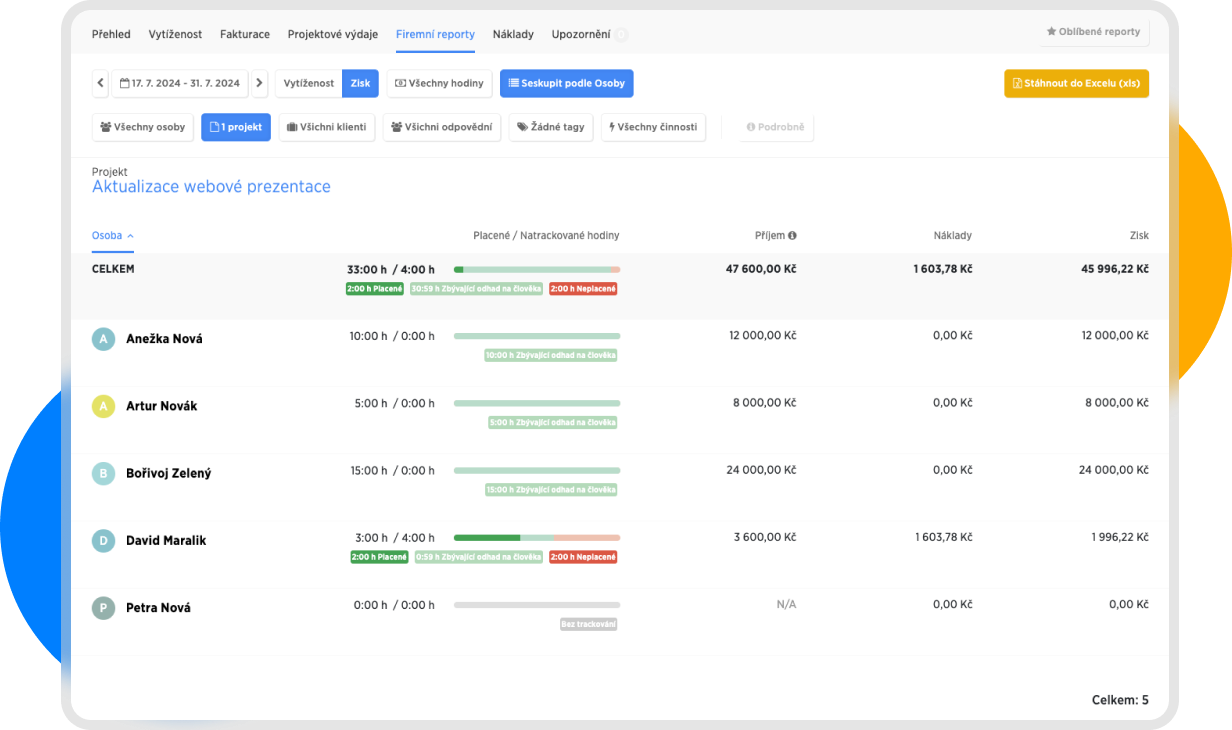1232x730 pixels.
Task: Click David Maralik's hours progress bar
Action: (x=536, y=538)
